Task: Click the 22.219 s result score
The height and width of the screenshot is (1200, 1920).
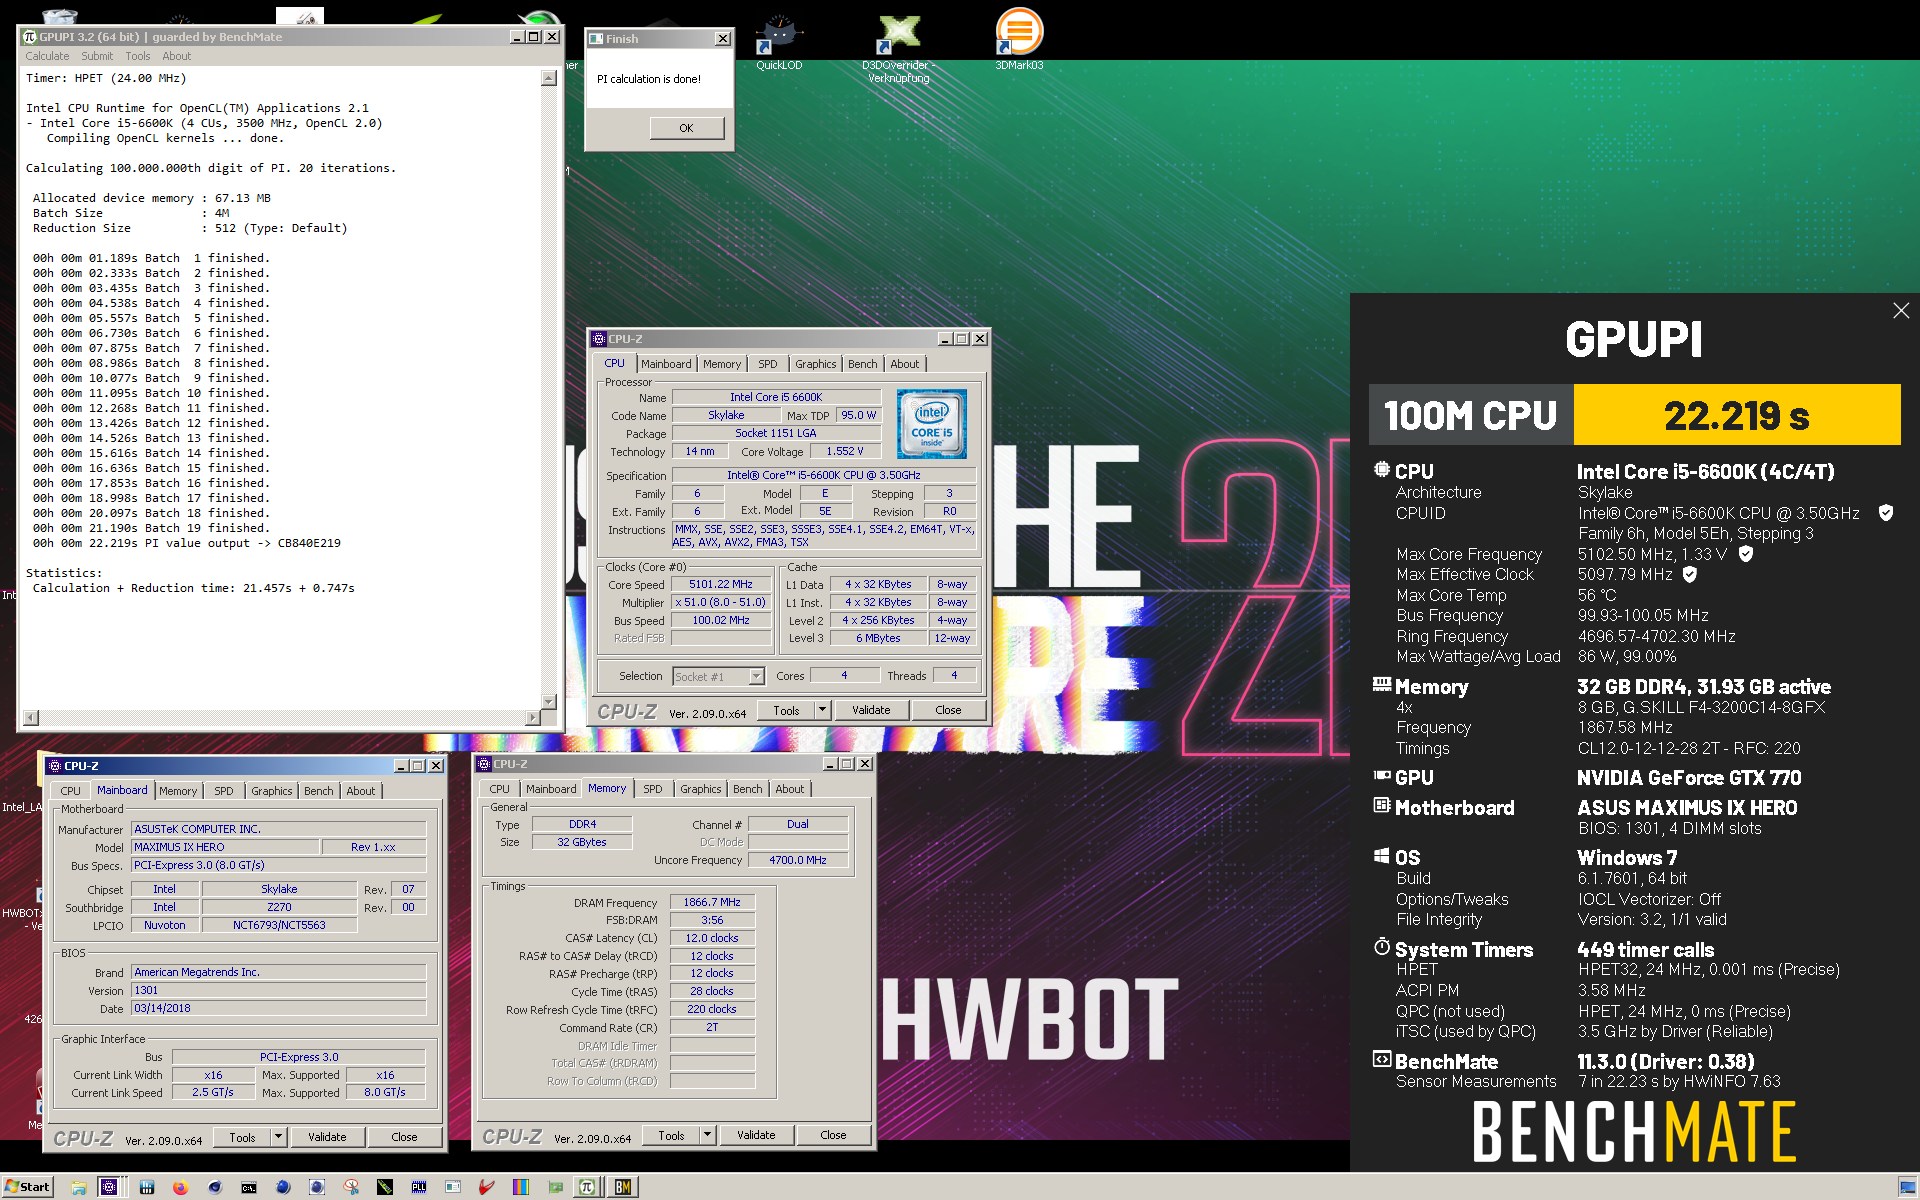Action: click(x=1737, y=415)
